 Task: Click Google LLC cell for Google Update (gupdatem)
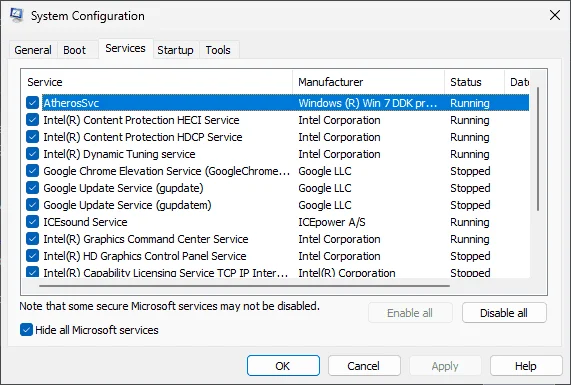pos(325,205)
